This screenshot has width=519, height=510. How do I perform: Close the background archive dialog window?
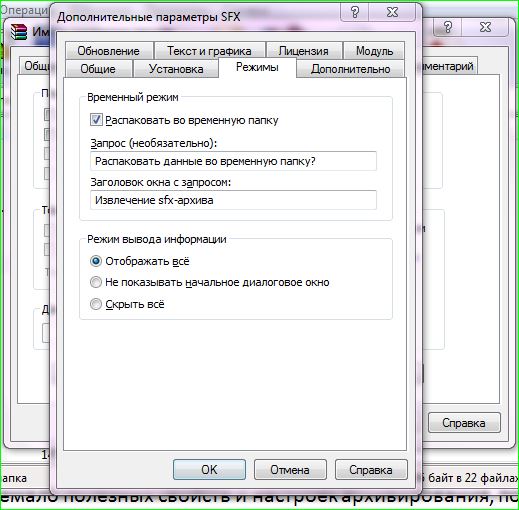click(485, 27)
